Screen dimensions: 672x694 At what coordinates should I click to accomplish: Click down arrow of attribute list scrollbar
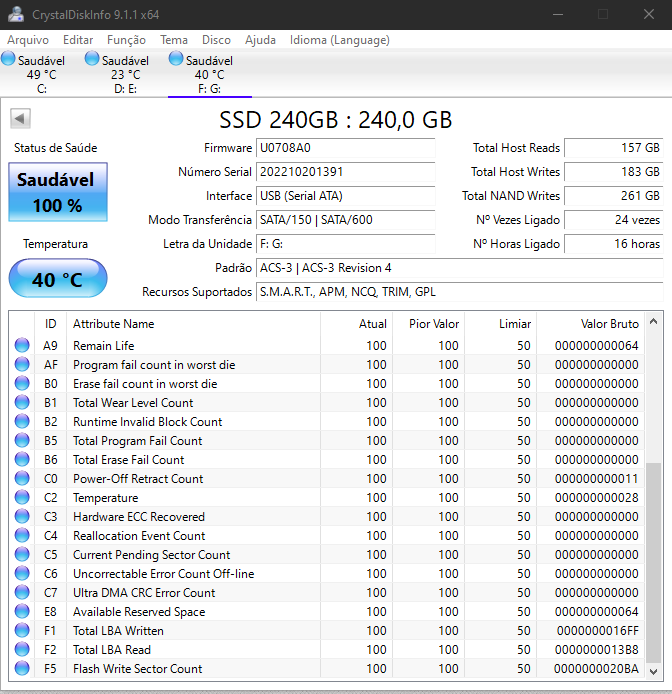pos(653,671)
